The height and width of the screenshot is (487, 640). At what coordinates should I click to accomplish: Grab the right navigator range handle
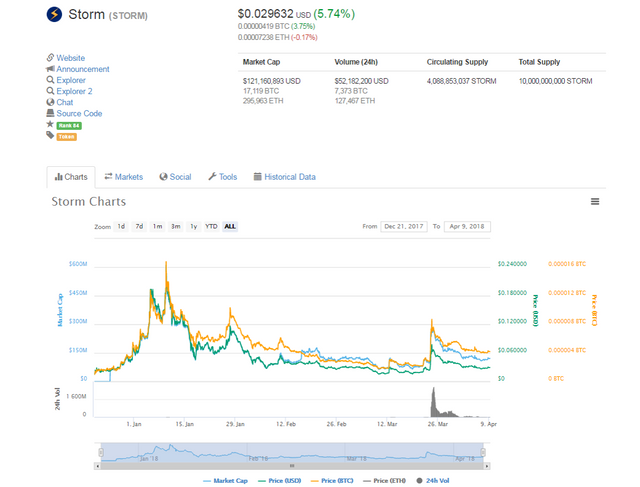coord(483,452)
